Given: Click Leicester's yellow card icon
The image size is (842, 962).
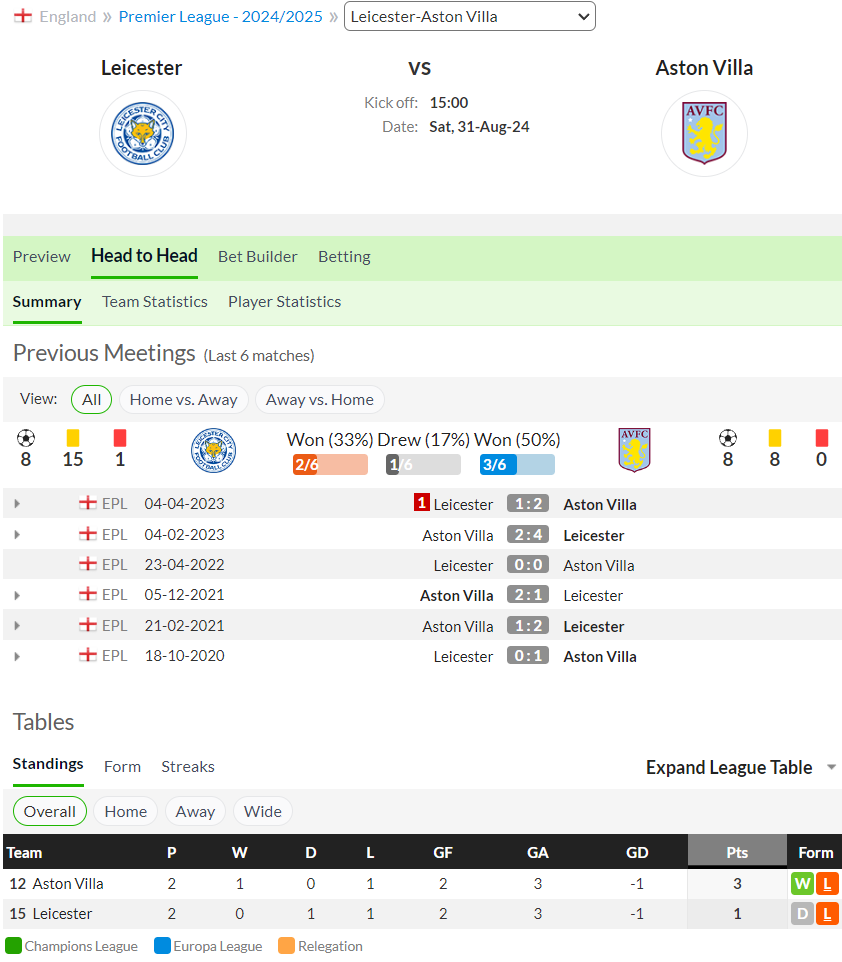Looking at the screenshot, I should pos(73,438).
